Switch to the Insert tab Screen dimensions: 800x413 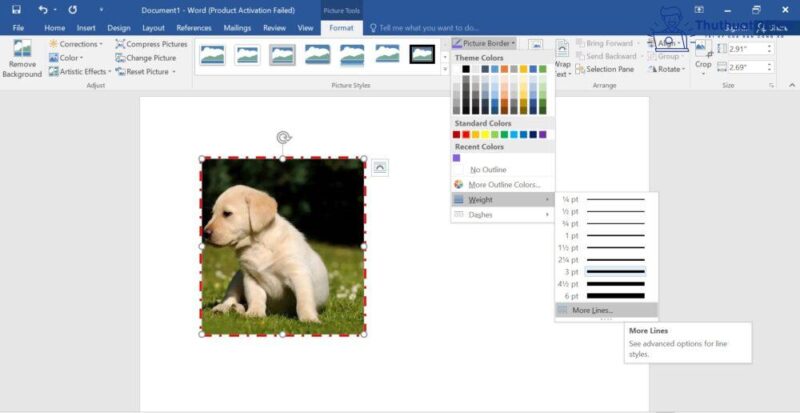coord(86,28)
